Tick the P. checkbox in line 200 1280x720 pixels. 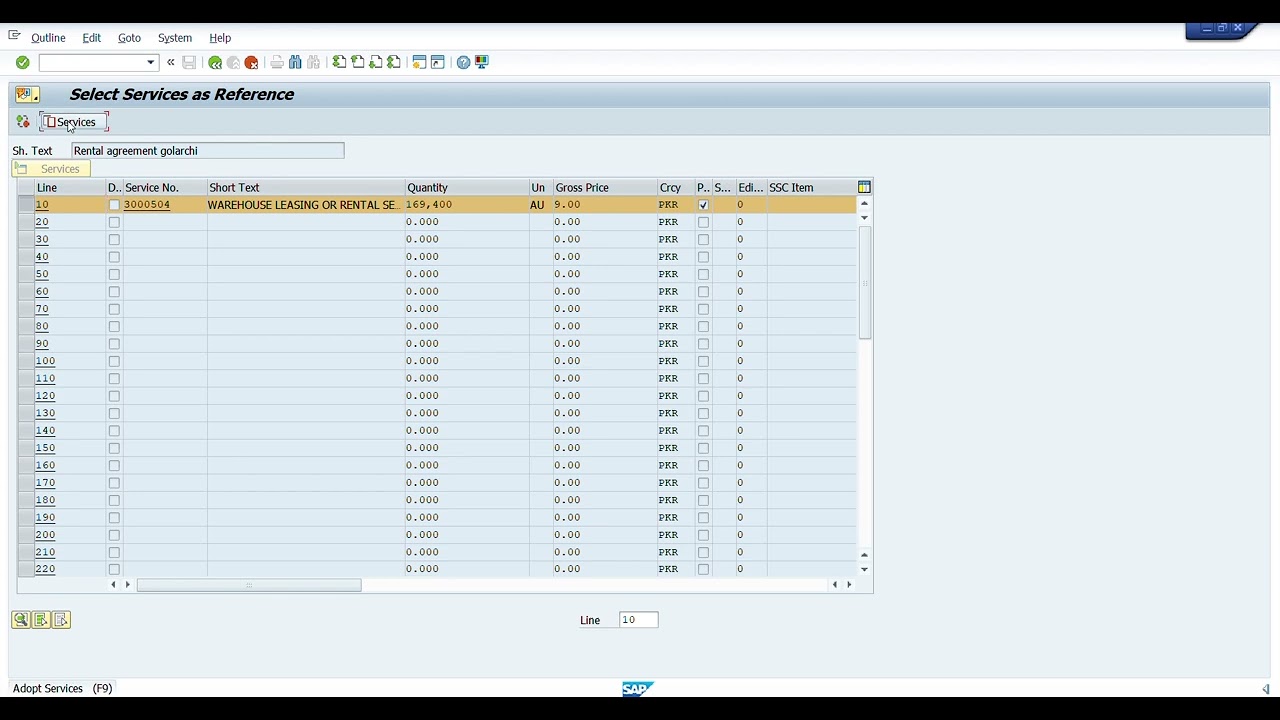[703, 535]
